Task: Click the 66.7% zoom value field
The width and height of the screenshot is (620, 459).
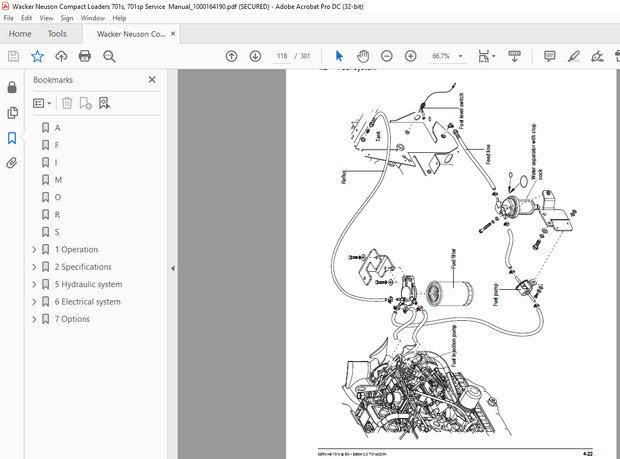Action: point(441,56)
